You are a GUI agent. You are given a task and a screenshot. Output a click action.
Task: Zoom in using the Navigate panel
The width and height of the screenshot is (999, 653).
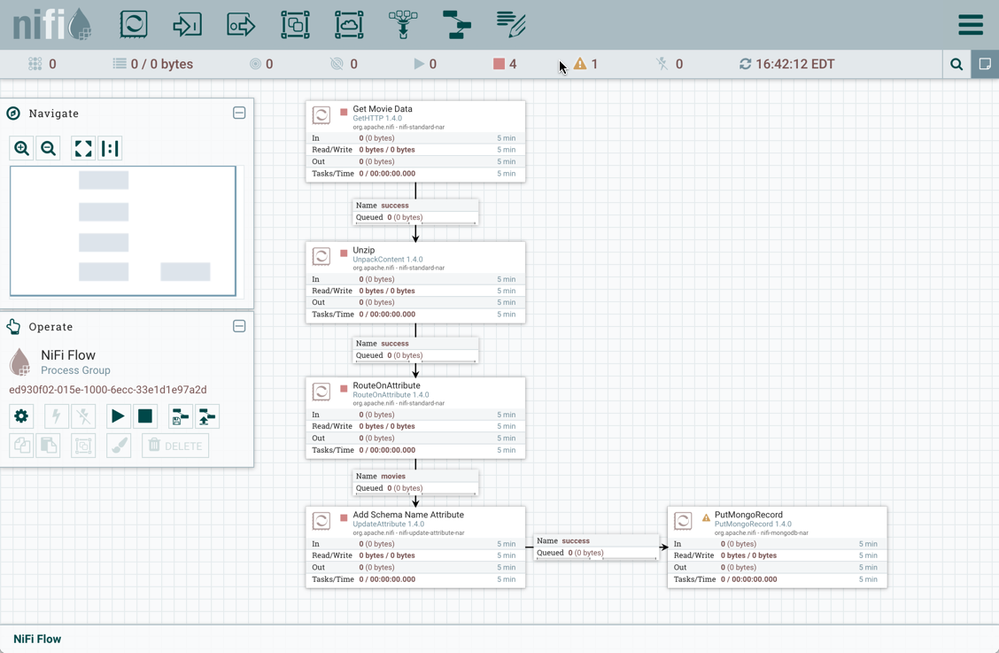[x=22, y=149]
